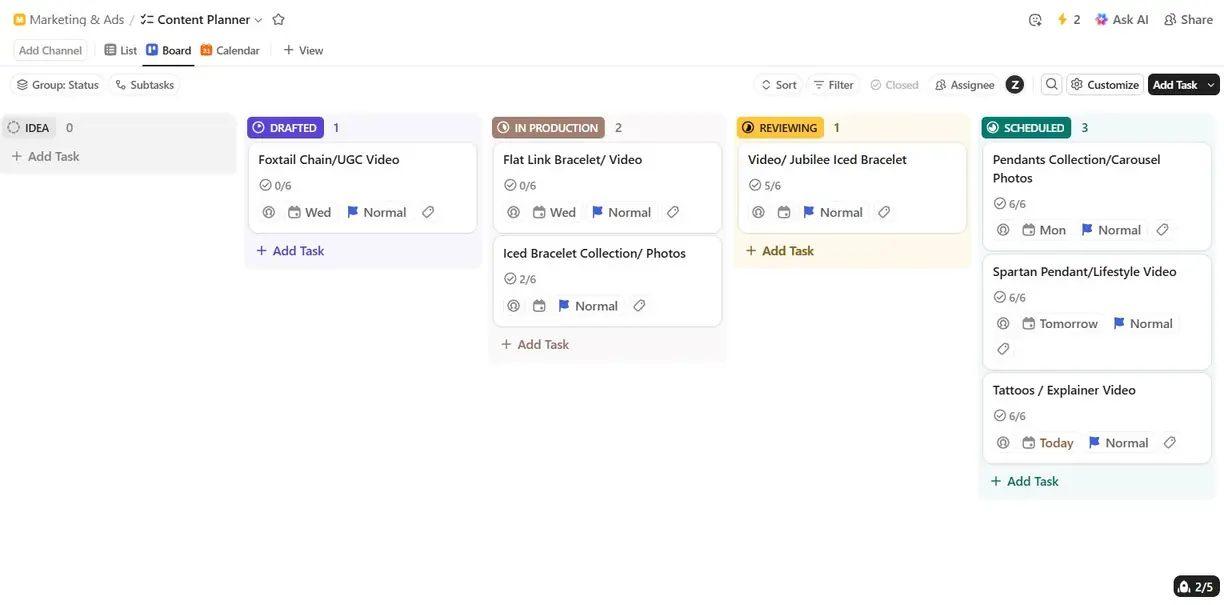Open the Assignee filter dropdown
1224x605 pixels.
tap(964, 85)
